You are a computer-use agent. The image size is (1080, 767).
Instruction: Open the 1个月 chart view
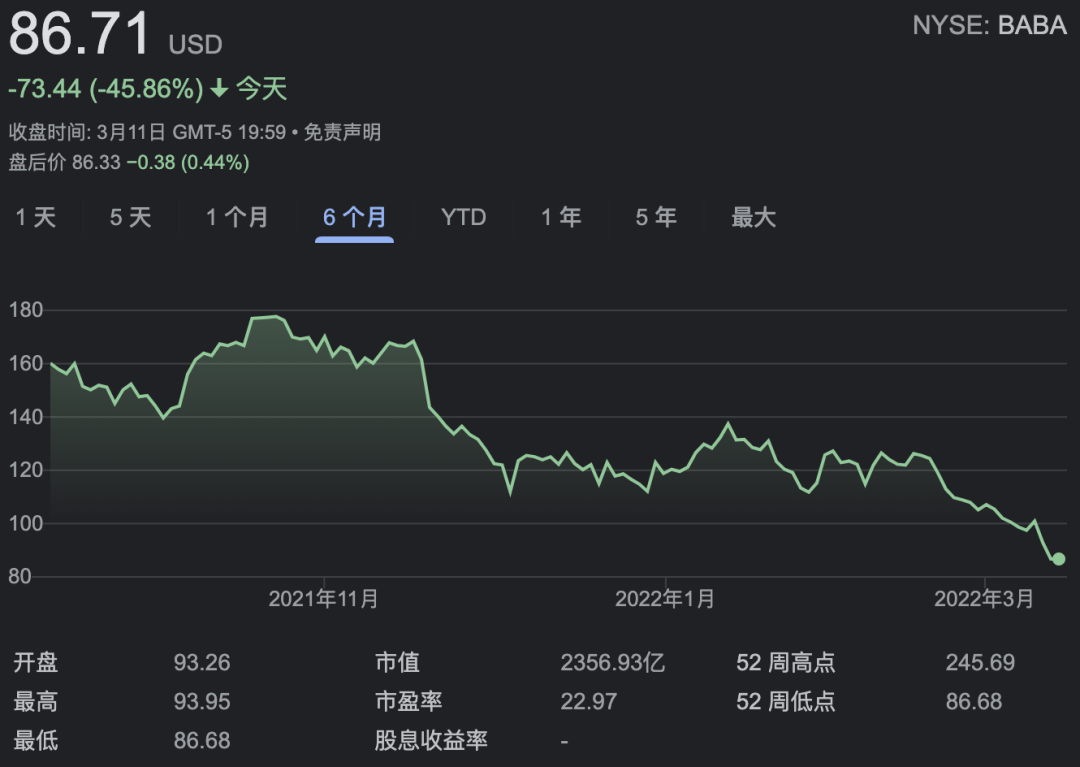click(237, 217)
